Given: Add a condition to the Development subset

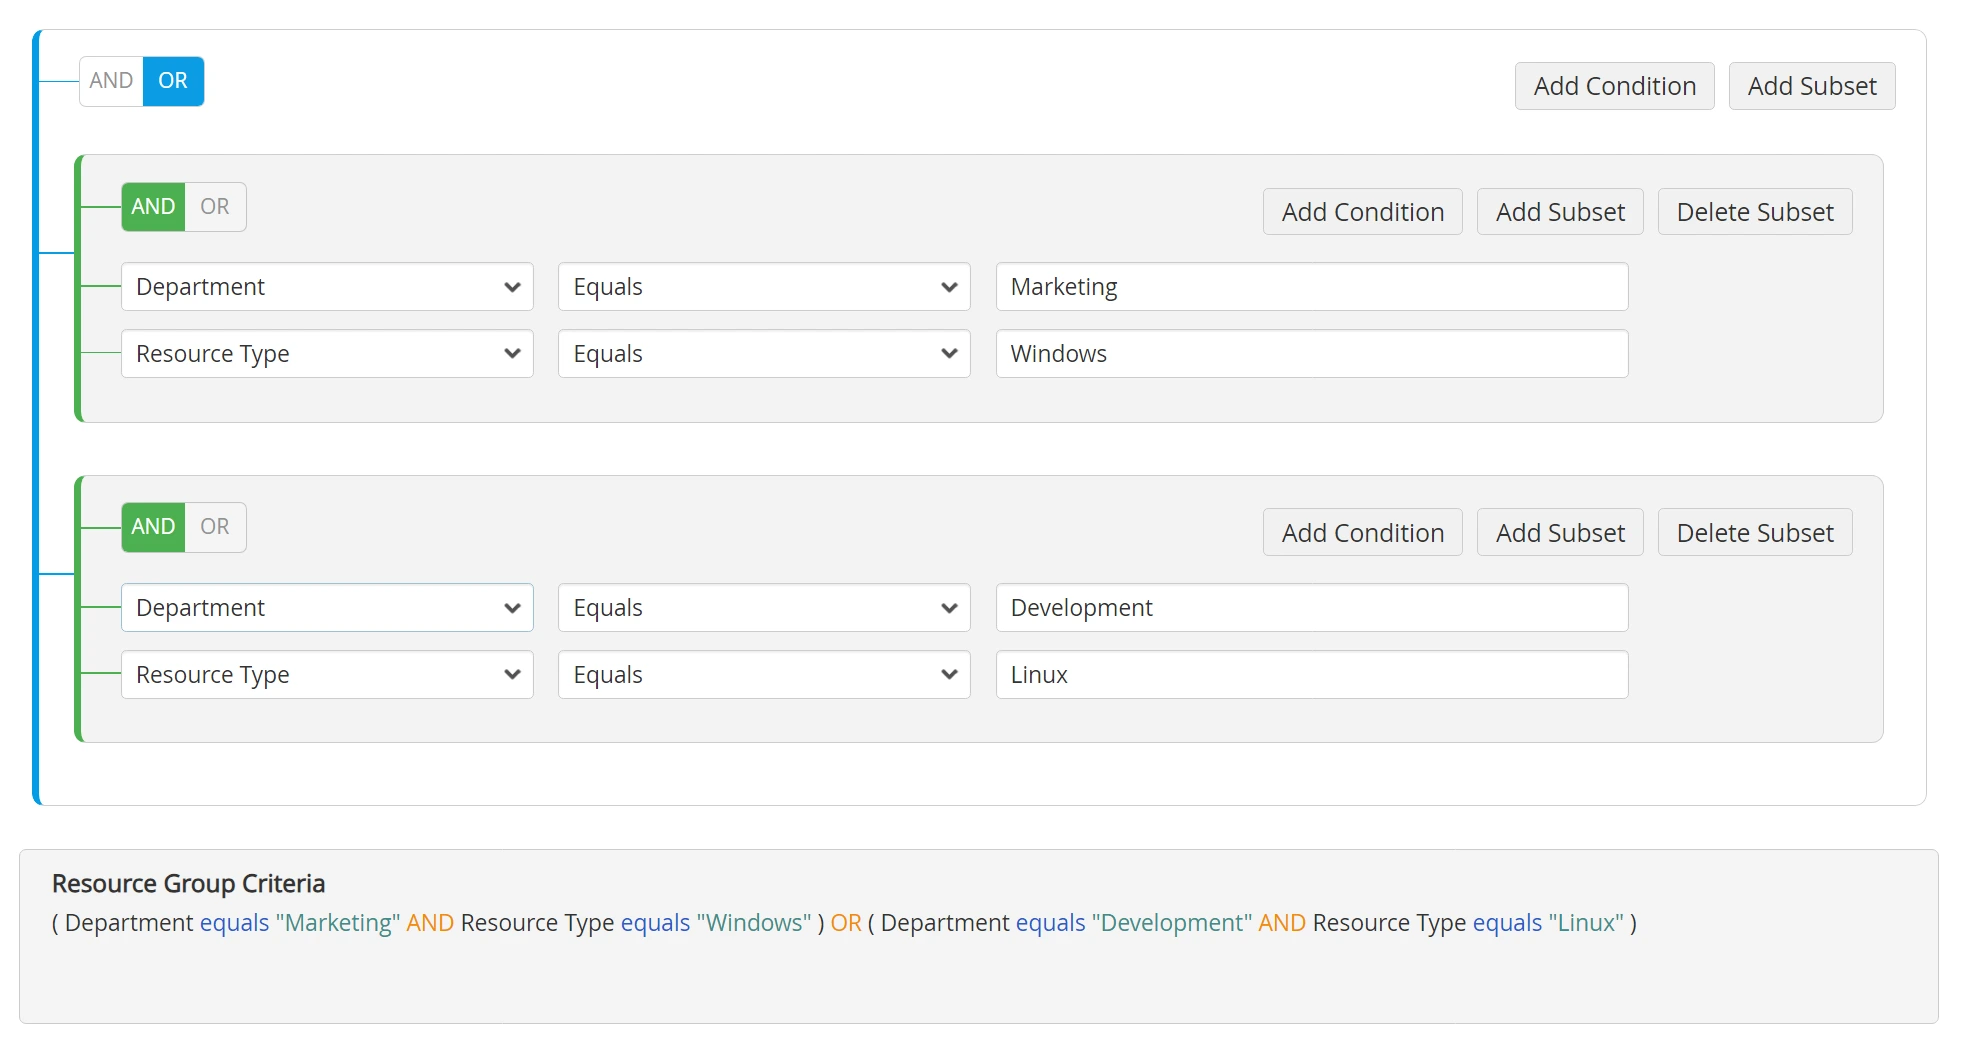Looking at the screenshot, I should [x=1362, y=533].
